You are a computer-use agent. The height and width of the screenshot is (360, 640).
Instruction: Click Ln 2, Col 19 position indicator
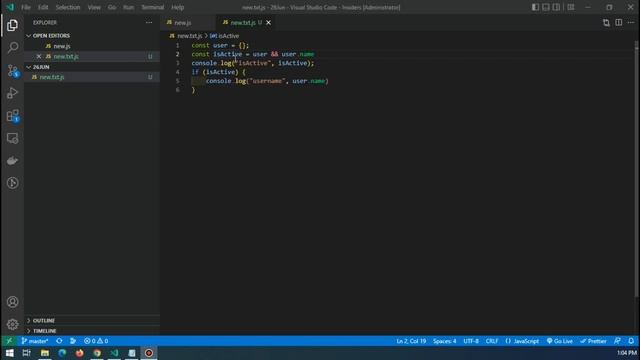(411, 341)
